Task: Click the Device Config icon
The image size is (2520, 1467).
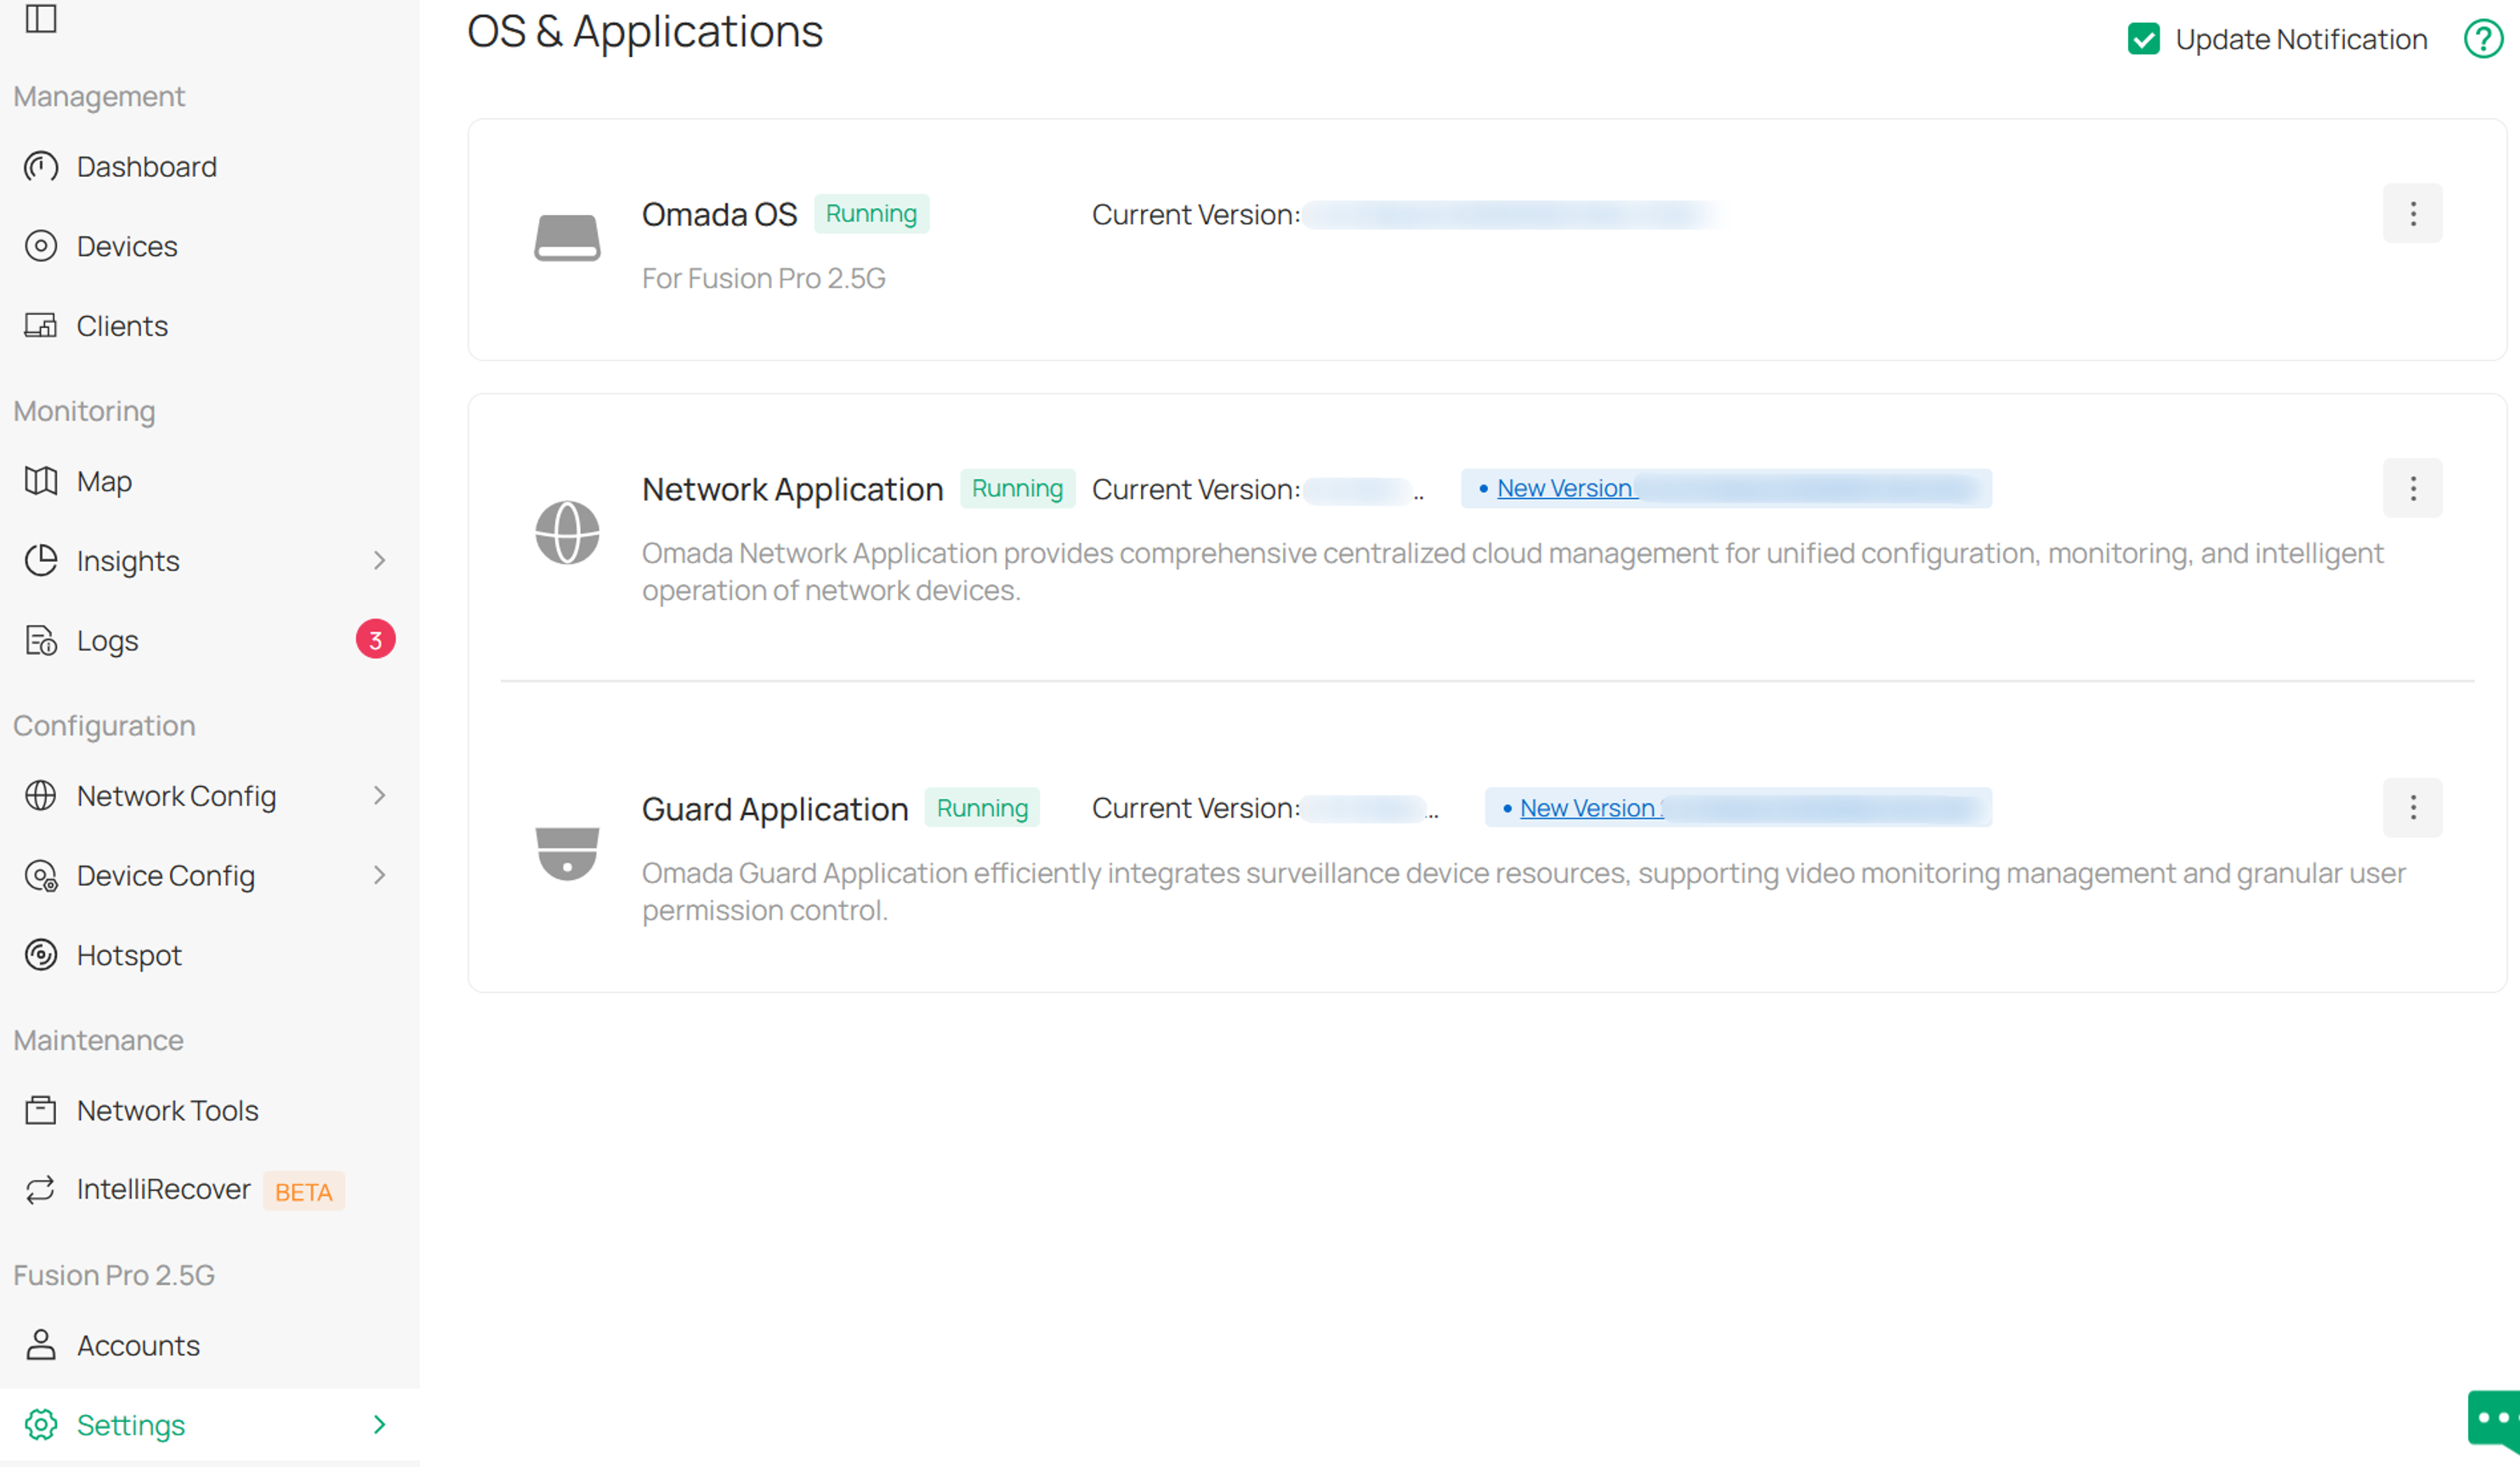Action: pyautogui.click(x=41, y=875)
